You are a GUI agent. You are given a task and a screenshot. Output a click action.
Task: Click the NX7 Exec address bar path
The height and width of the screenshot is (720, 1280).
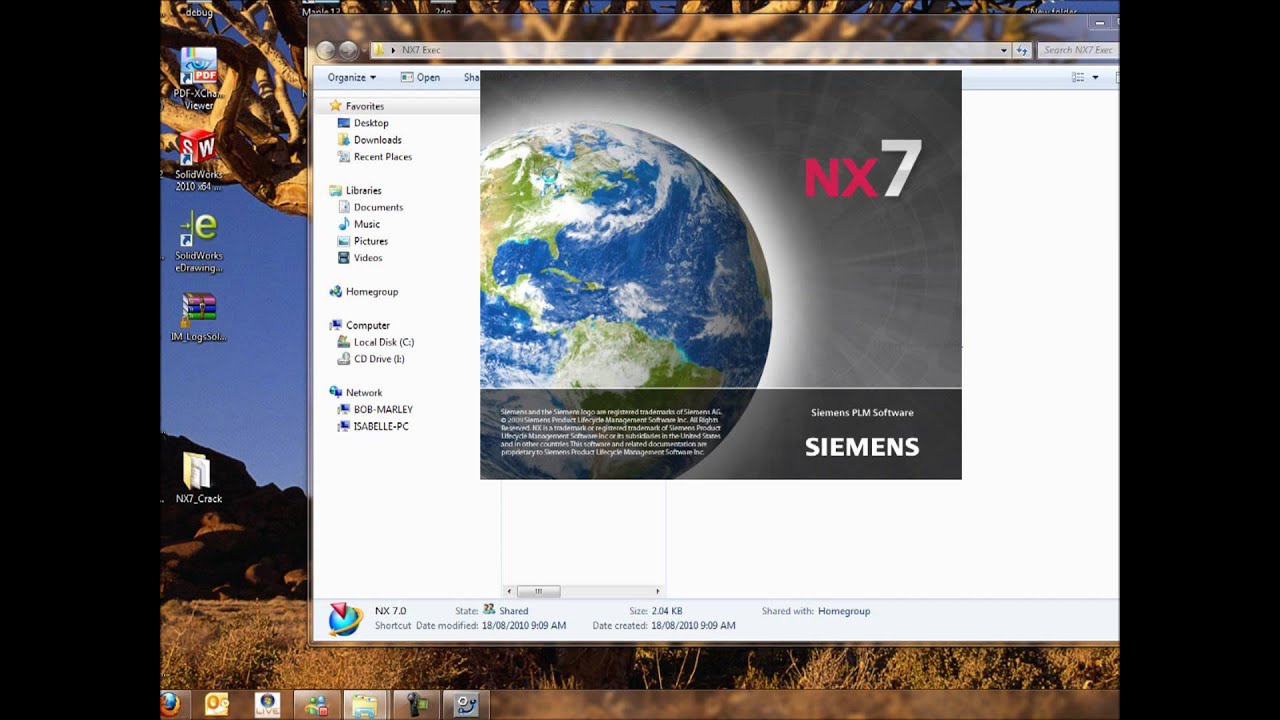[x=421, y=50]
